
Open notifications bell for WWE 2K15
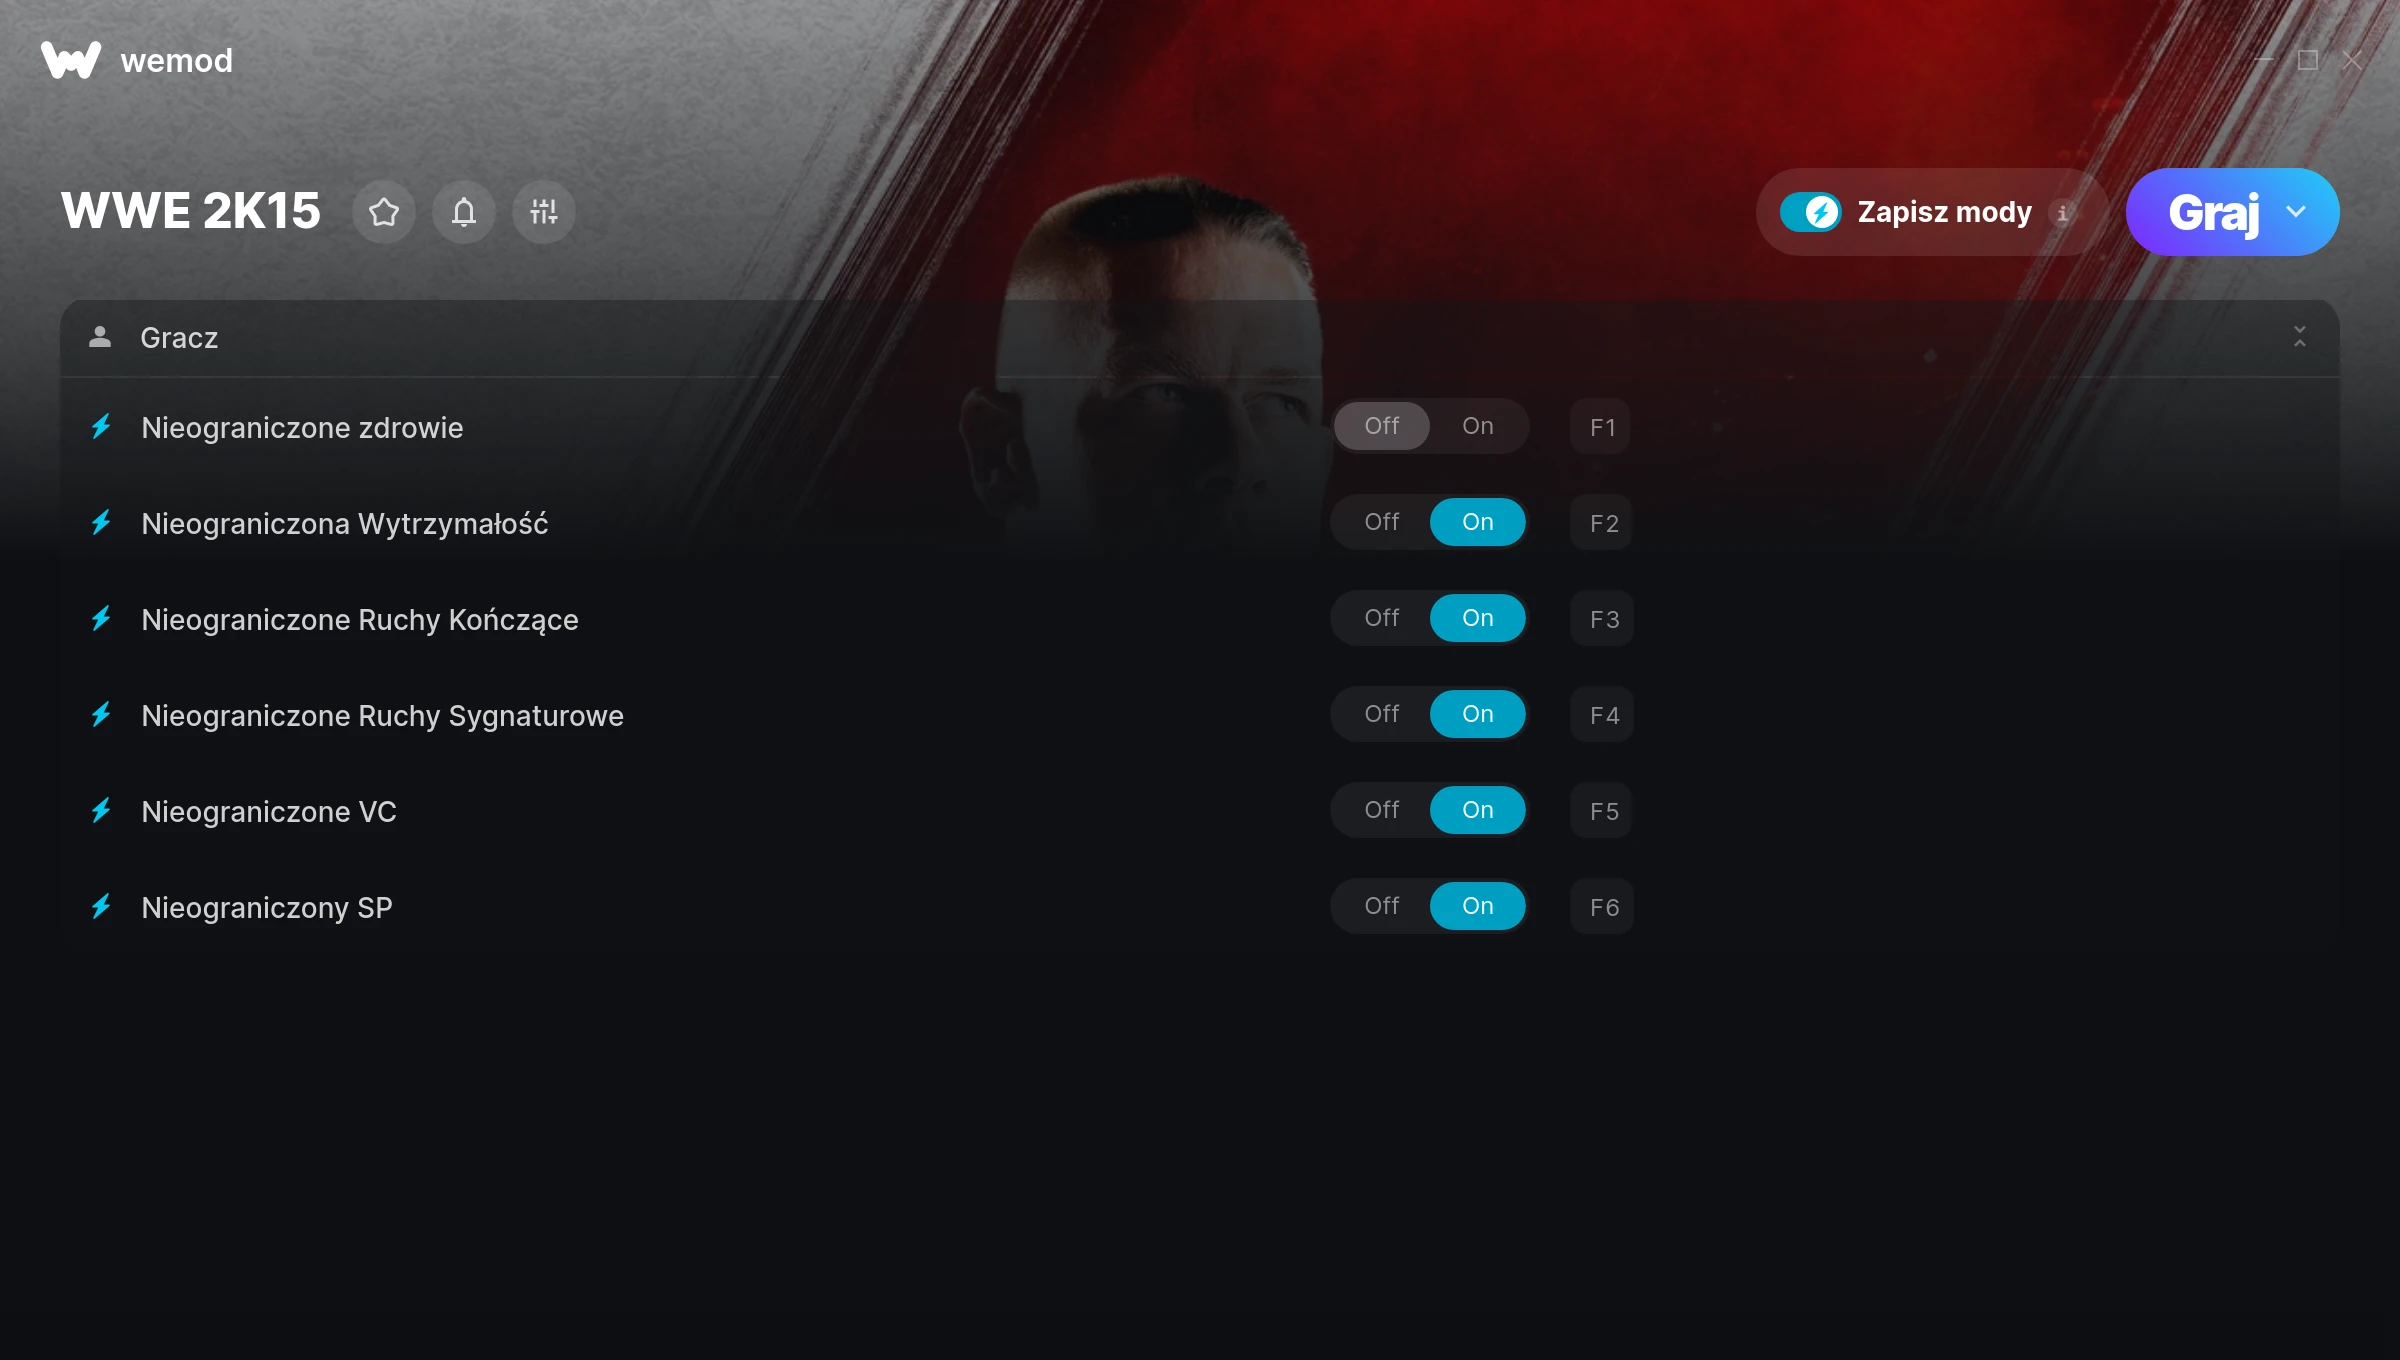(464, 212)
